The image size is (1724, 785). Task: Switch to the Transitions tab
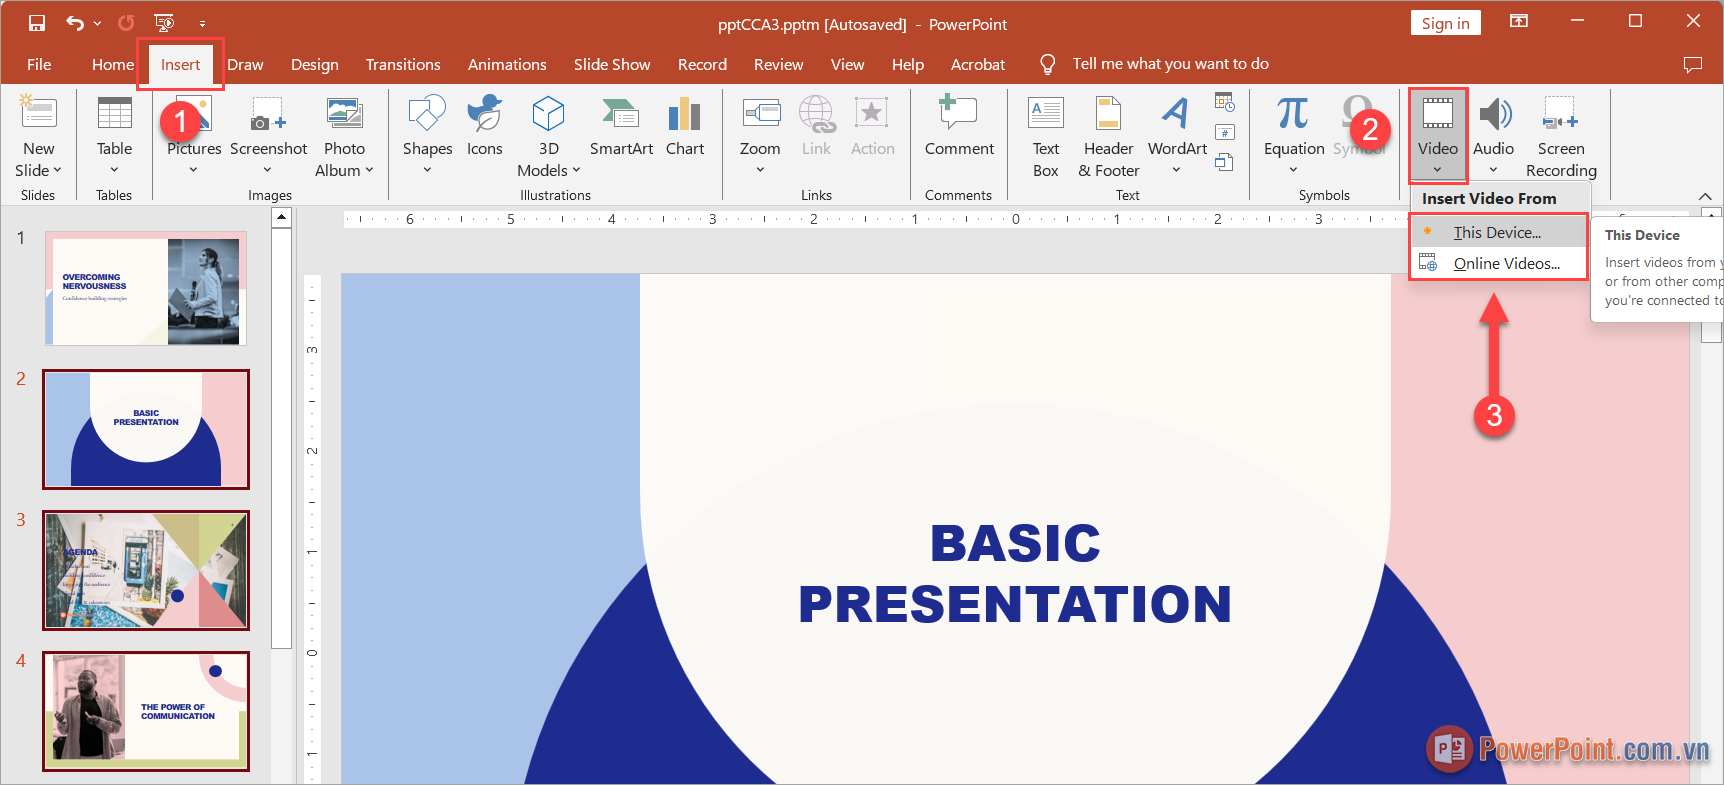(403, 64)
